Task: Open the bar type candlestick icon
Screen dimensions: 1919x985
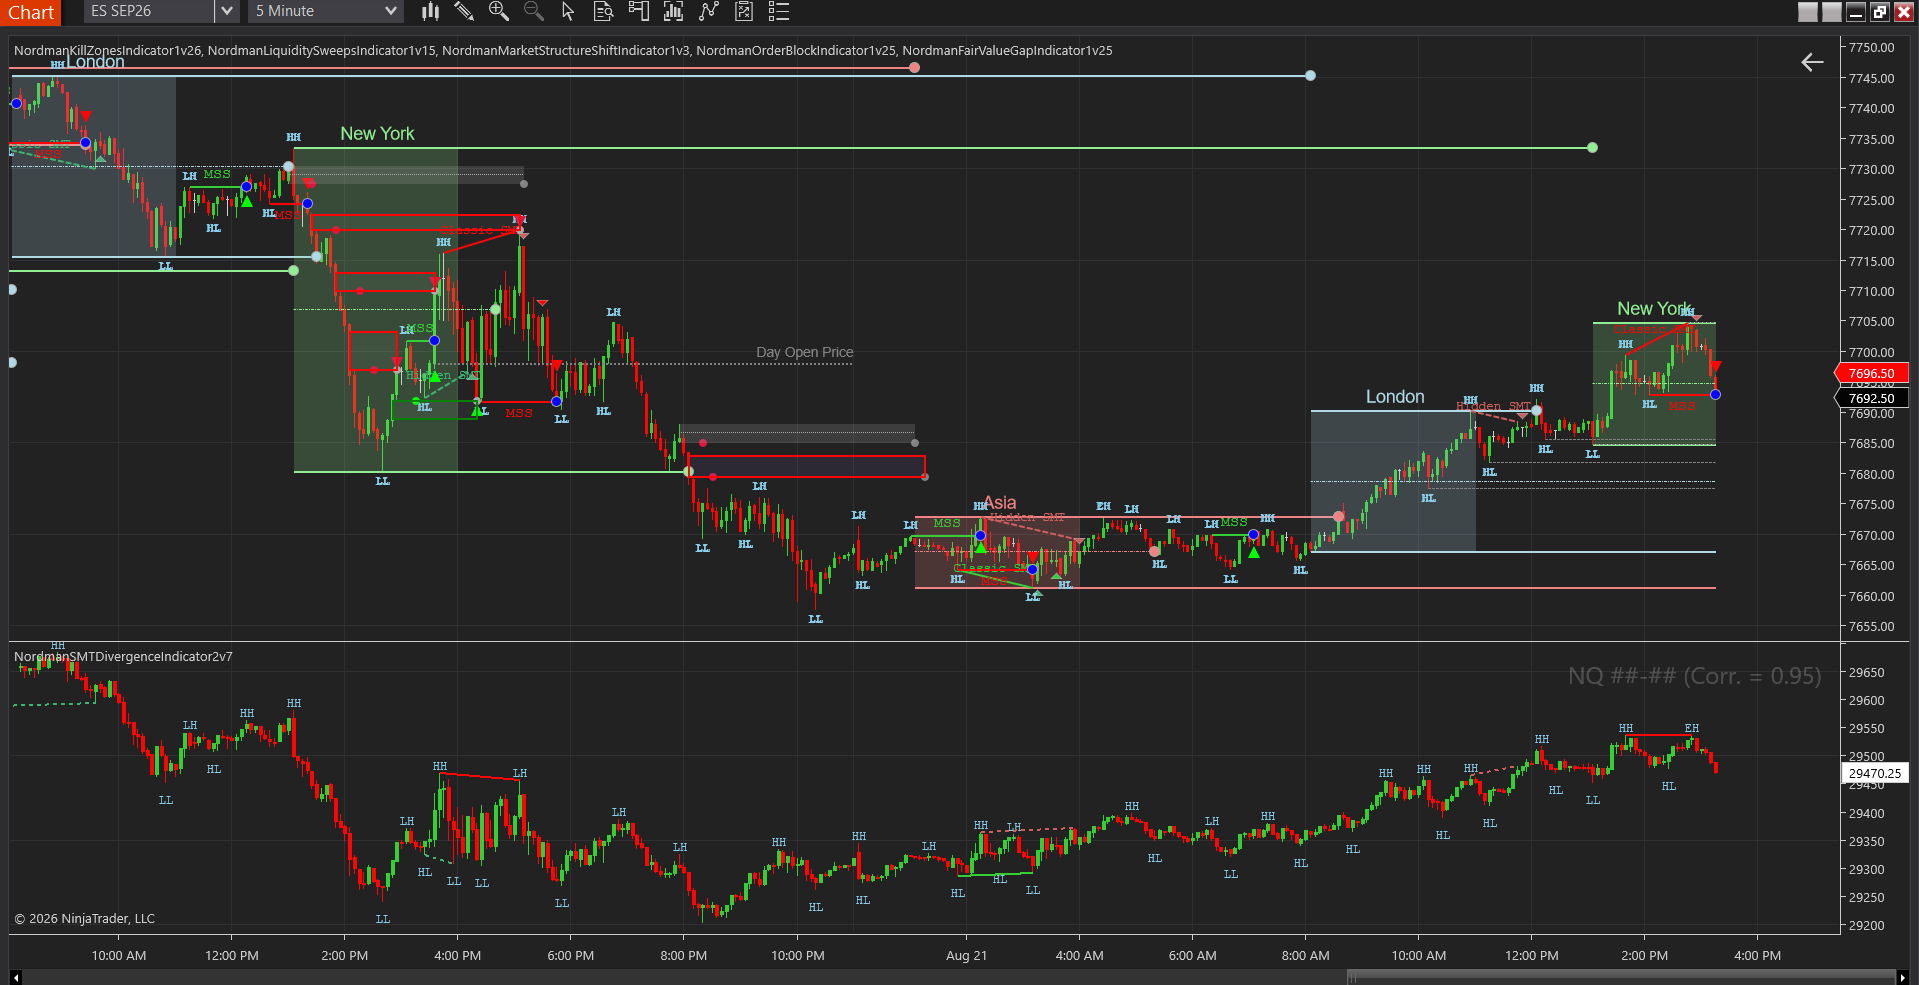Action: click(430, 11)
